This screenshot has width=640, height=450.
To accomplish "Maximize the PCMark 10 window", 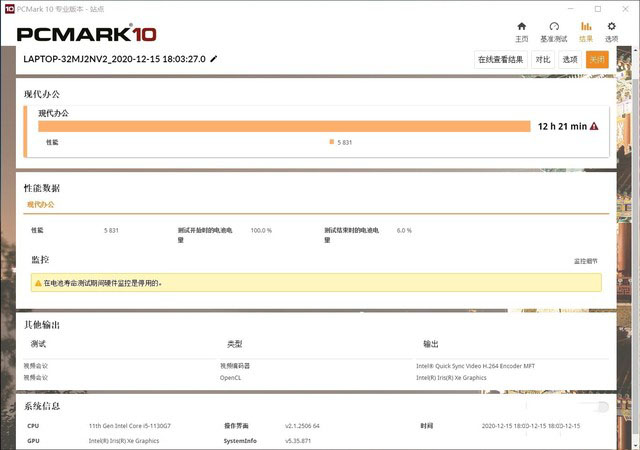I will 598,9.
